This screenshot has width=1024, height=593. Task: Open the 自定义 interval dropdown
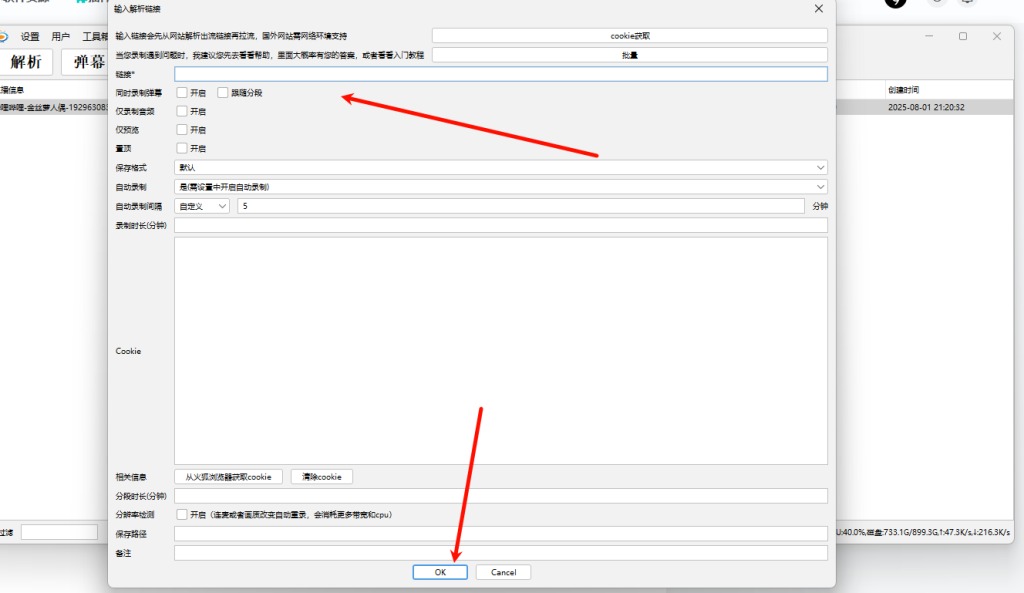[x=202, y=205]
